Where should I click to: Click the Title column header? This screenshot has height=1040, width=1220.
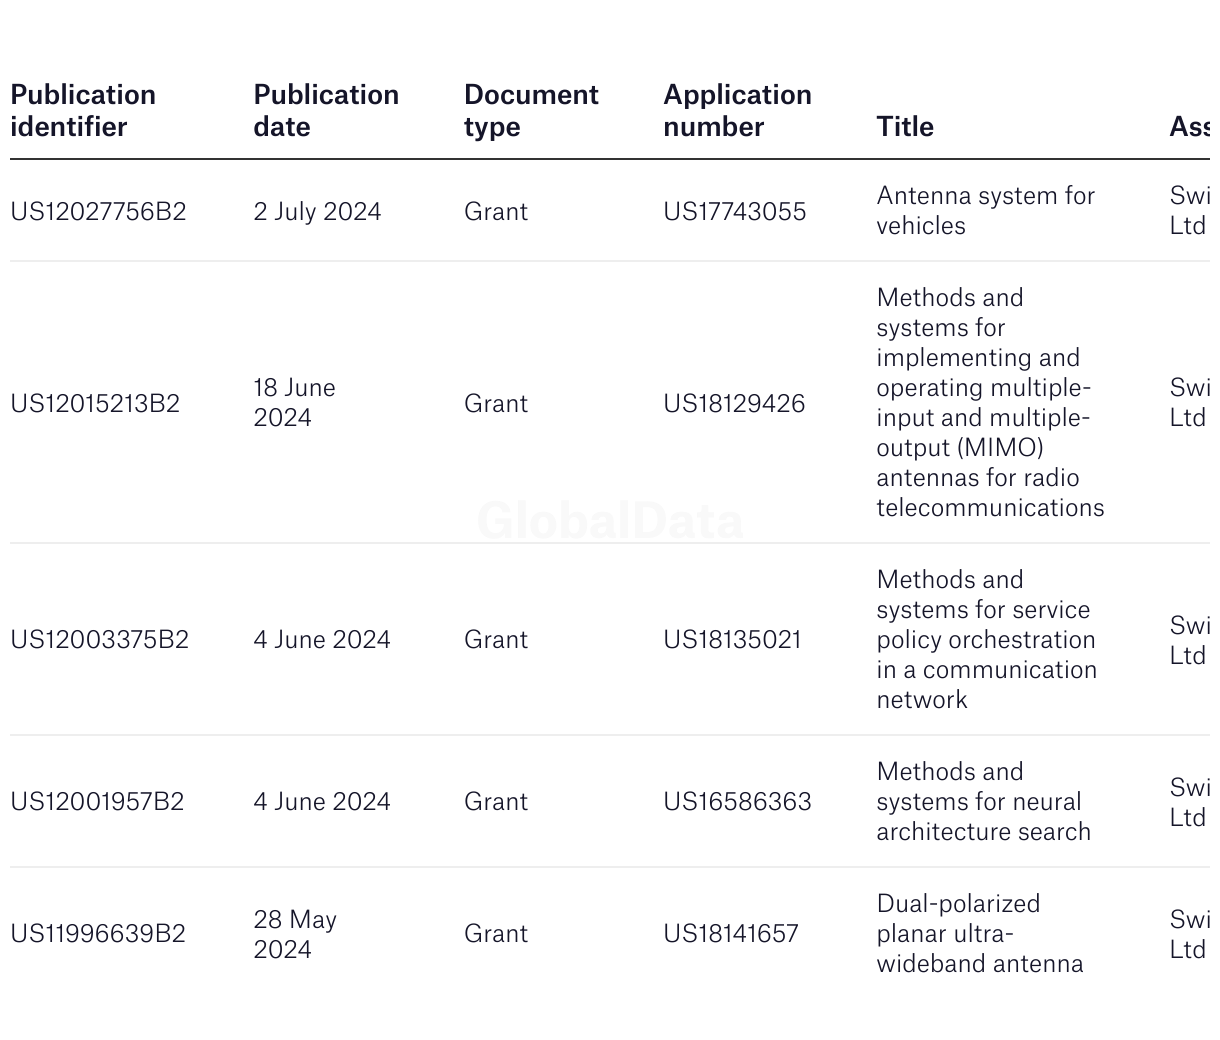click(905, 127)
